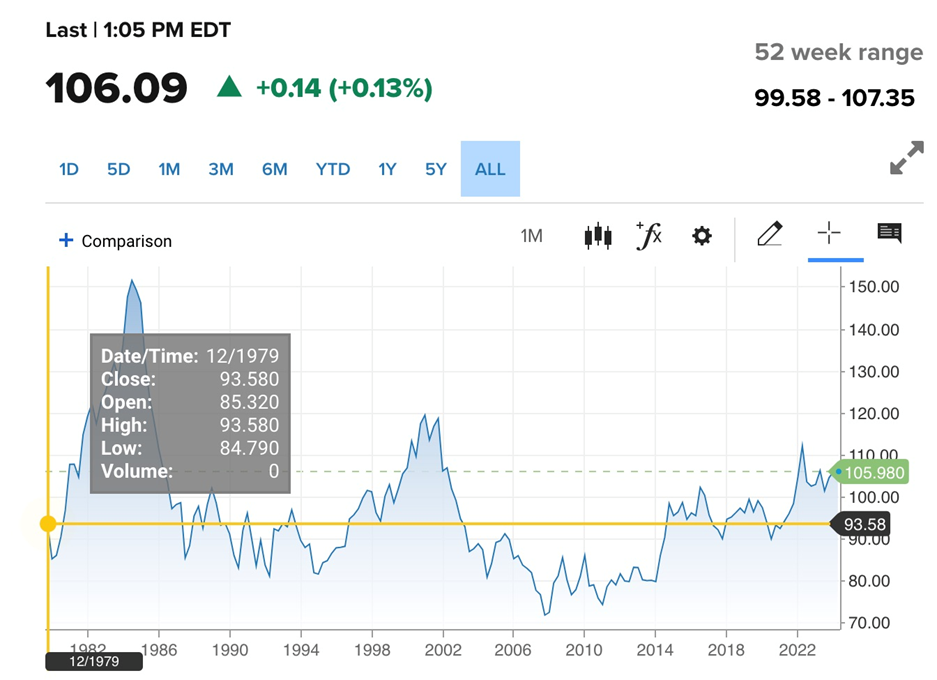Switch to the 6M range

(274, 169)
